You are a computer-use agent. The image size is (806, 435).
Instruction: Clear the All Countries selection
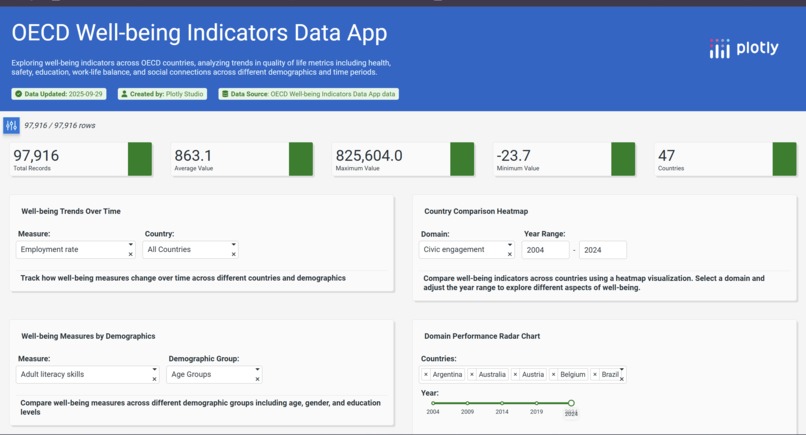(233, 254)
